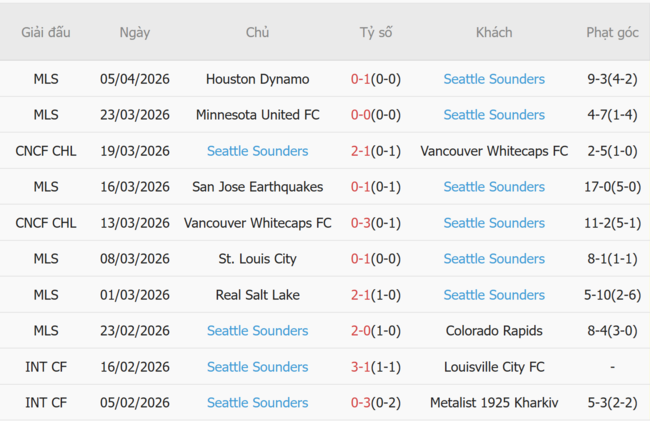Click the 2-1(0-1) score versus Vancouver Whitecaps
Image resolution: width=650 pixels, height=440 pixels.
(376, 151)
